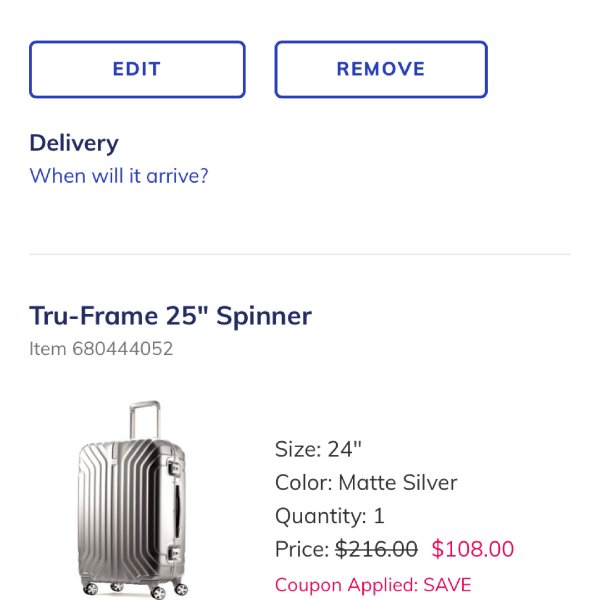Image resolution: width=600 pixels, height=600 pixels.
Task: Open the Tru-Frame 25" Spinner product title
Action: 170,316
